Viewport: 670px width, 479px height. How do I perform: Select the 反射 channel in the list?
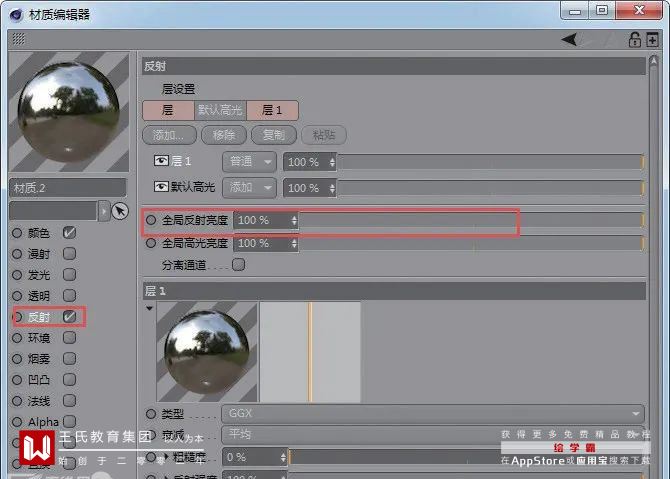pos(38,317)
